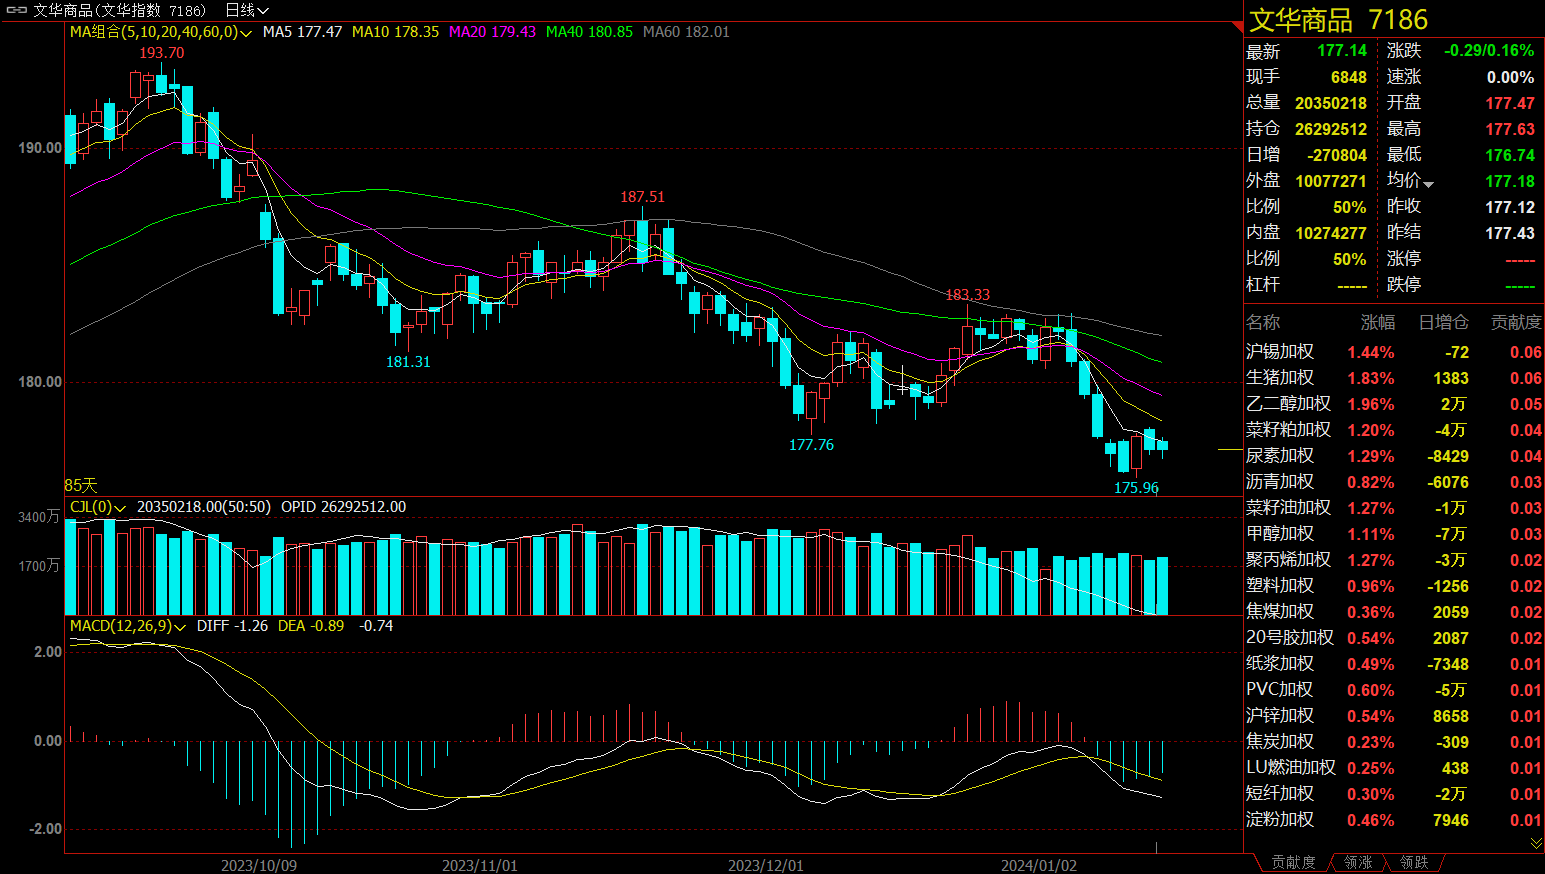
Task: Click the MA5 177.47 value label
Action: (302, 32)
